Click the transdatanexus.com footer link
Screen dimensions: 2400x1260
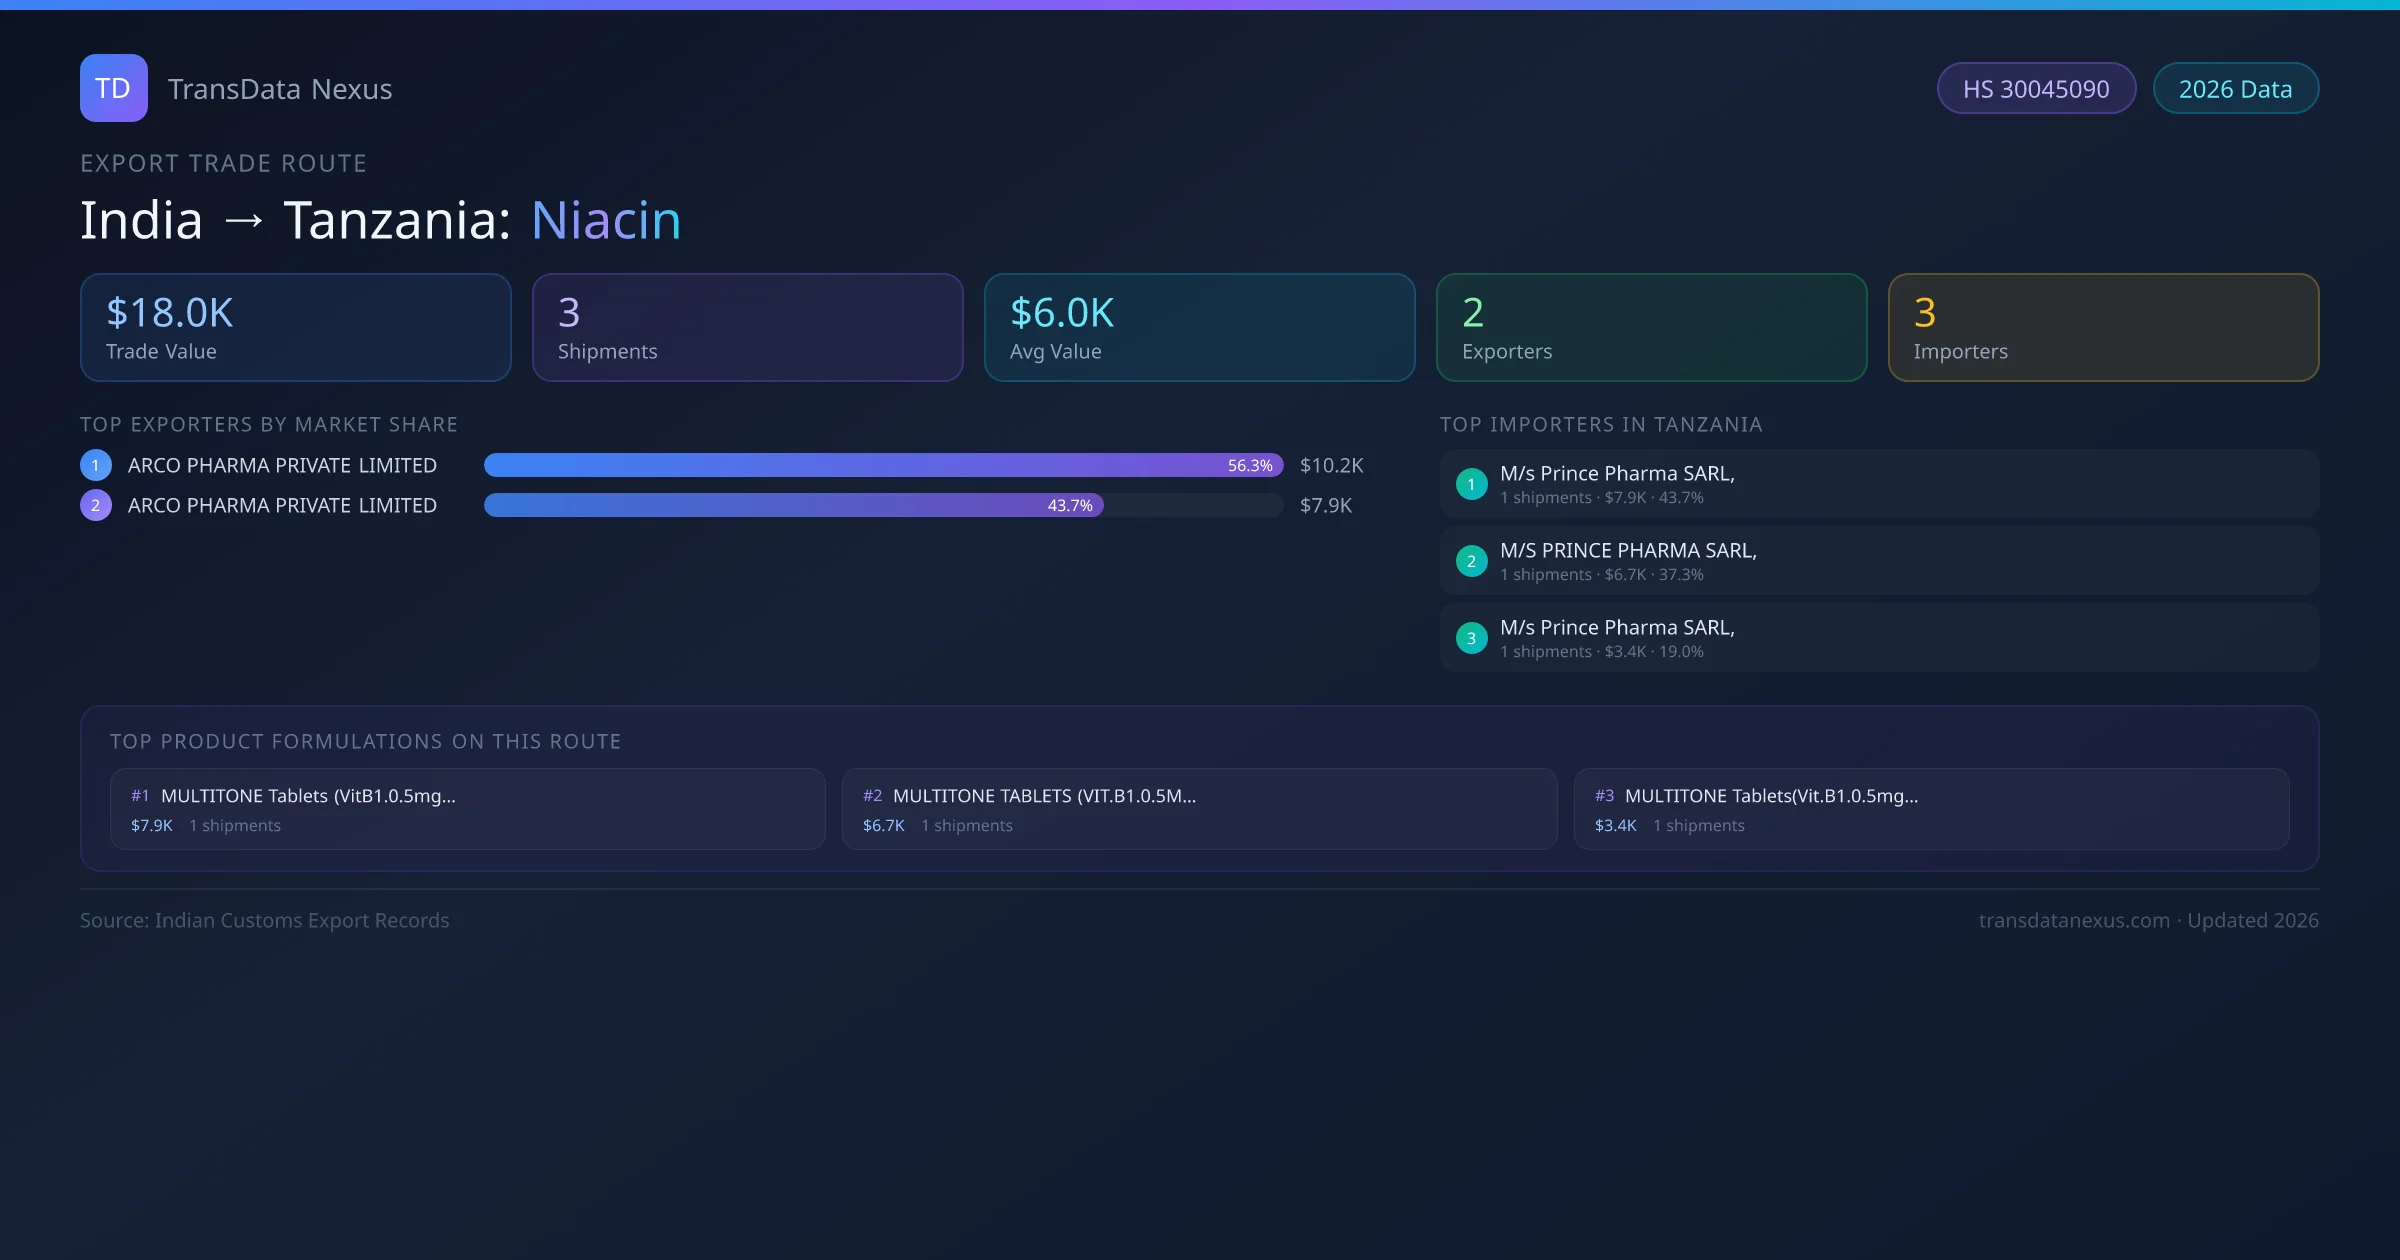click(x=2074, y=920)
